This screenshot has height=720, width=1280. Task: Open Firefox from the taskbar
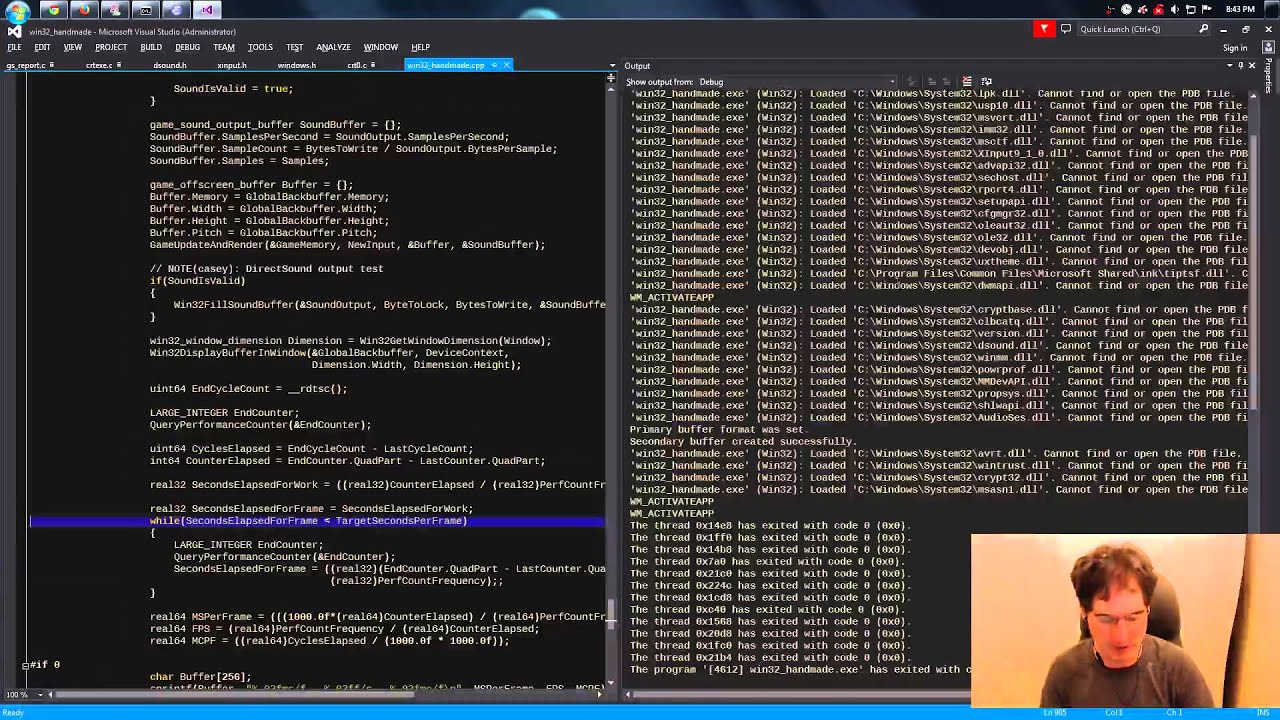pos(84,10)
